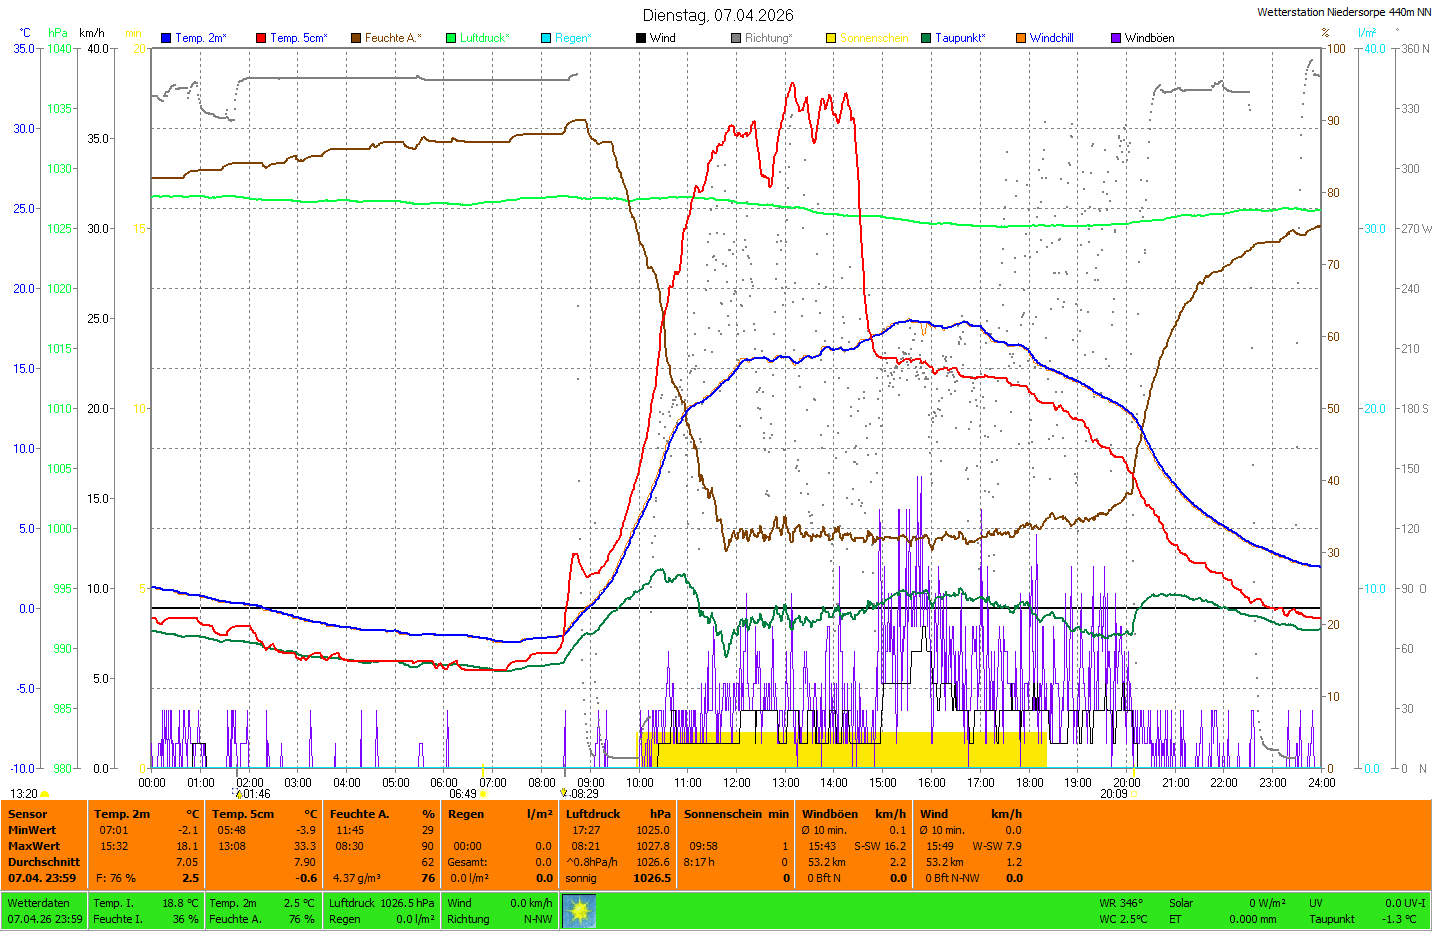Click the red Temp. 5cm legend square
The width and height of the screenshot is (1432, 931).
coord(261,38)
